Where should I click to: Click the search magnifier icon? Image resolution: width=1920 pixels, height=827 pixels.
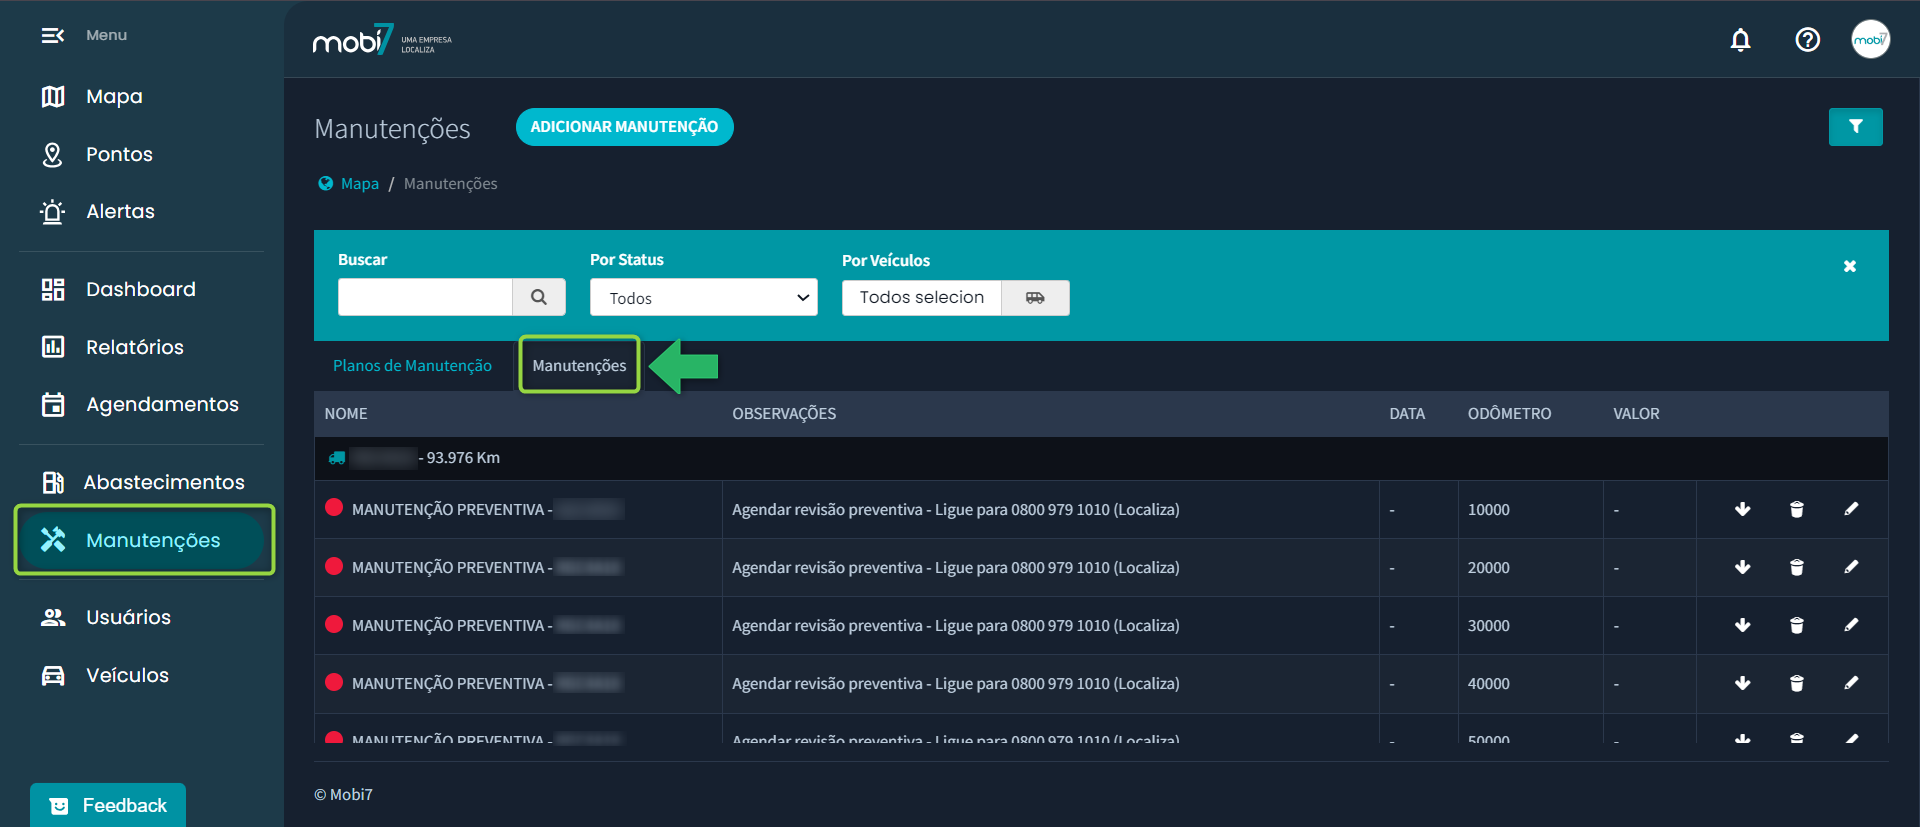[539, 297]
